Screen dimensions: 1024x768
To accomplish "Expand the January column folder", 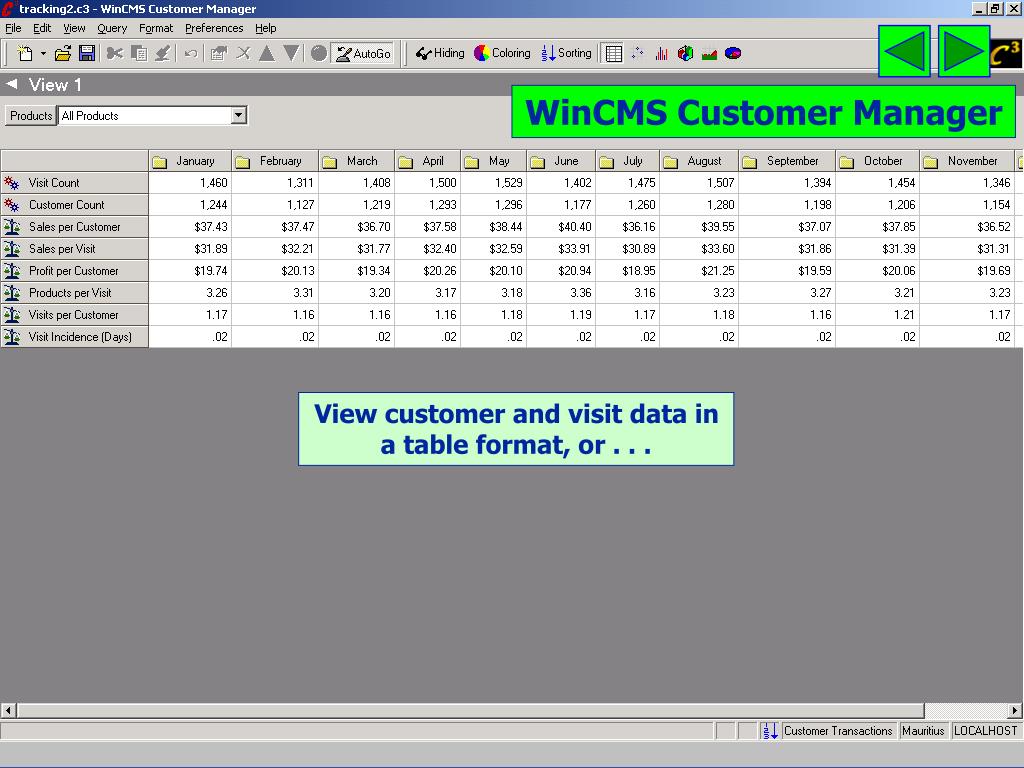I will click(x=159, y=162).
